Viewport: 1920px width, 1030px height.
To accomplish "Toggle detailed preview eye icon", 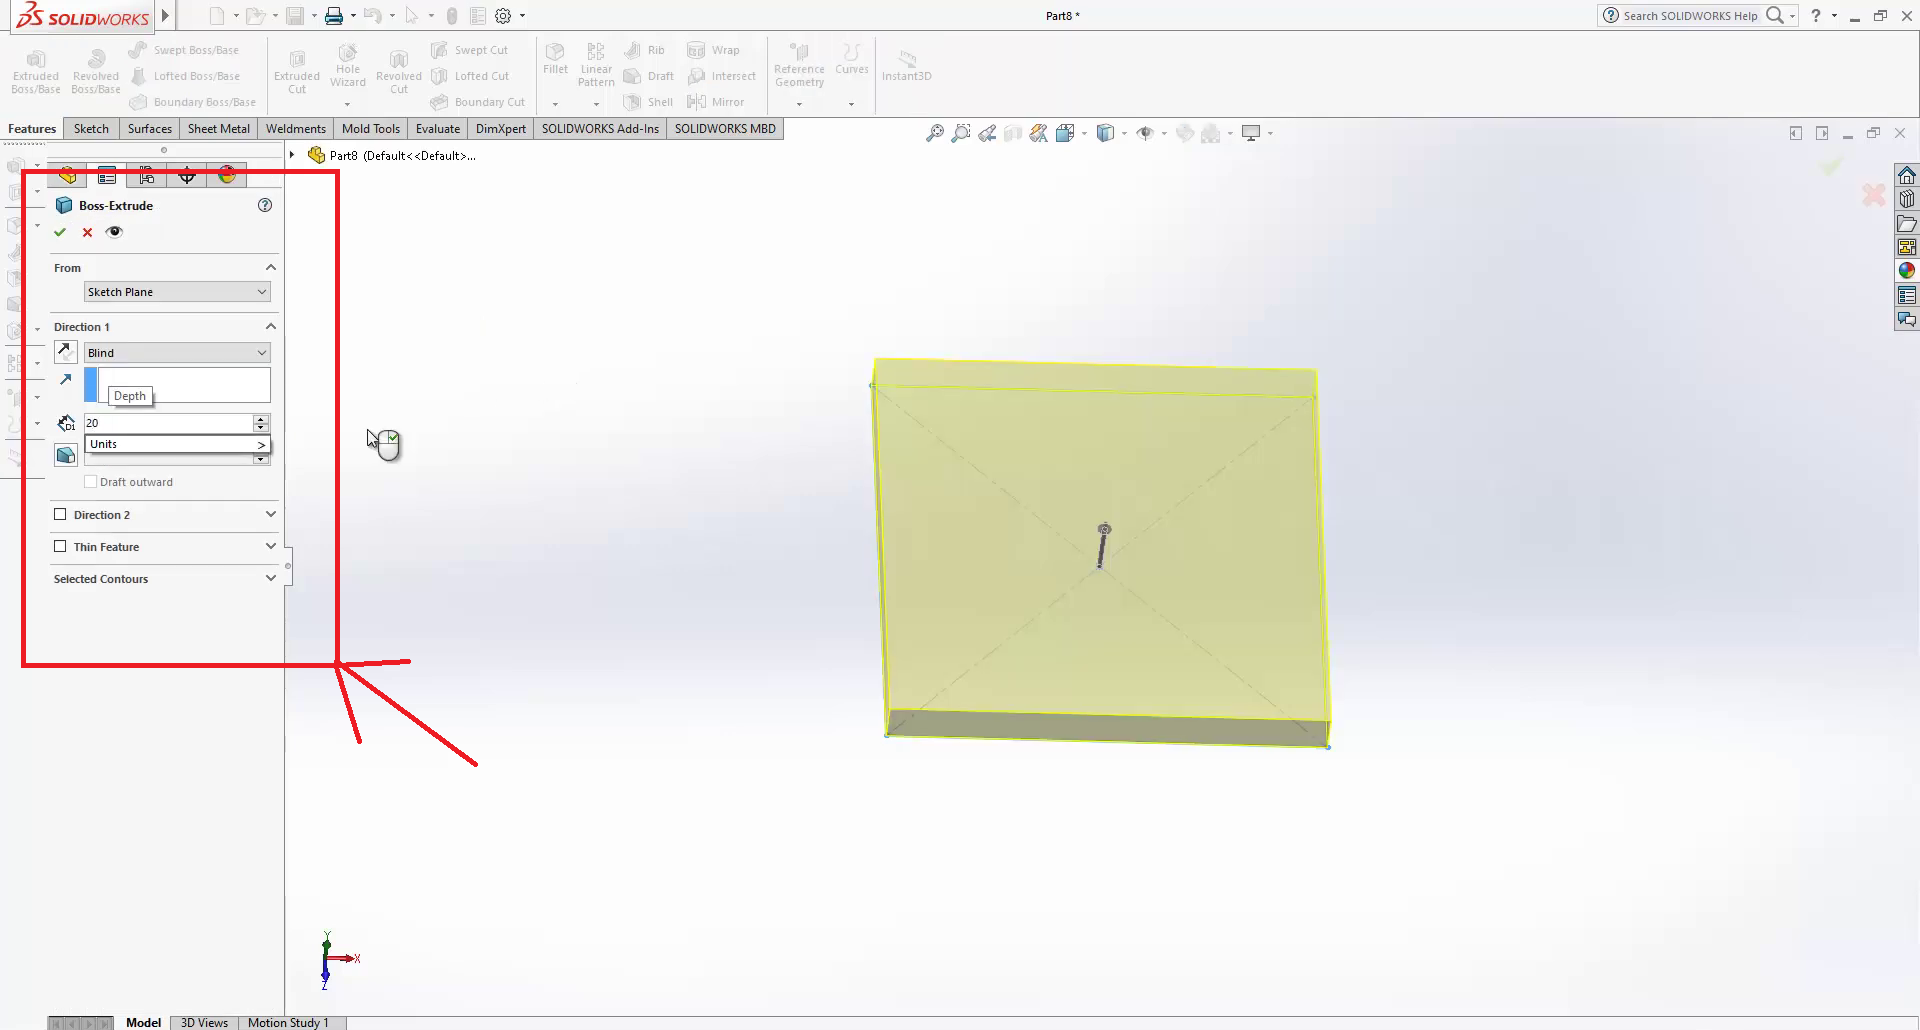I will point(115,232).
